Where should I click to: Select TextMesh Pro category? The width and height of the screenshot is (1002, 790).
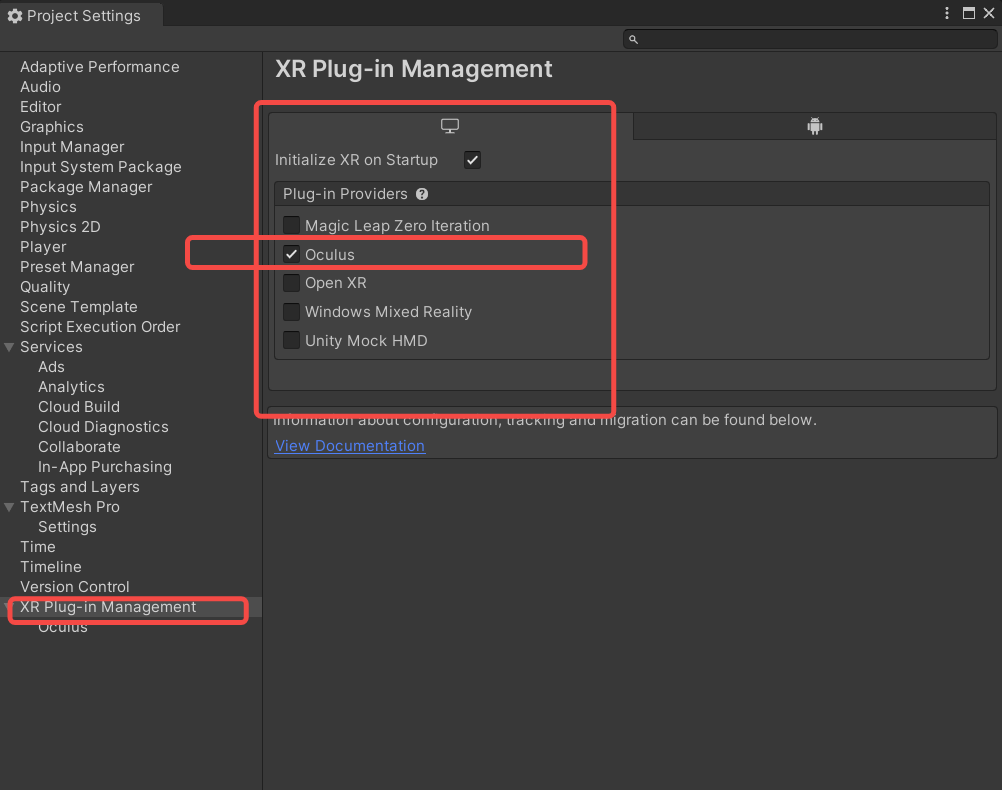70,507
